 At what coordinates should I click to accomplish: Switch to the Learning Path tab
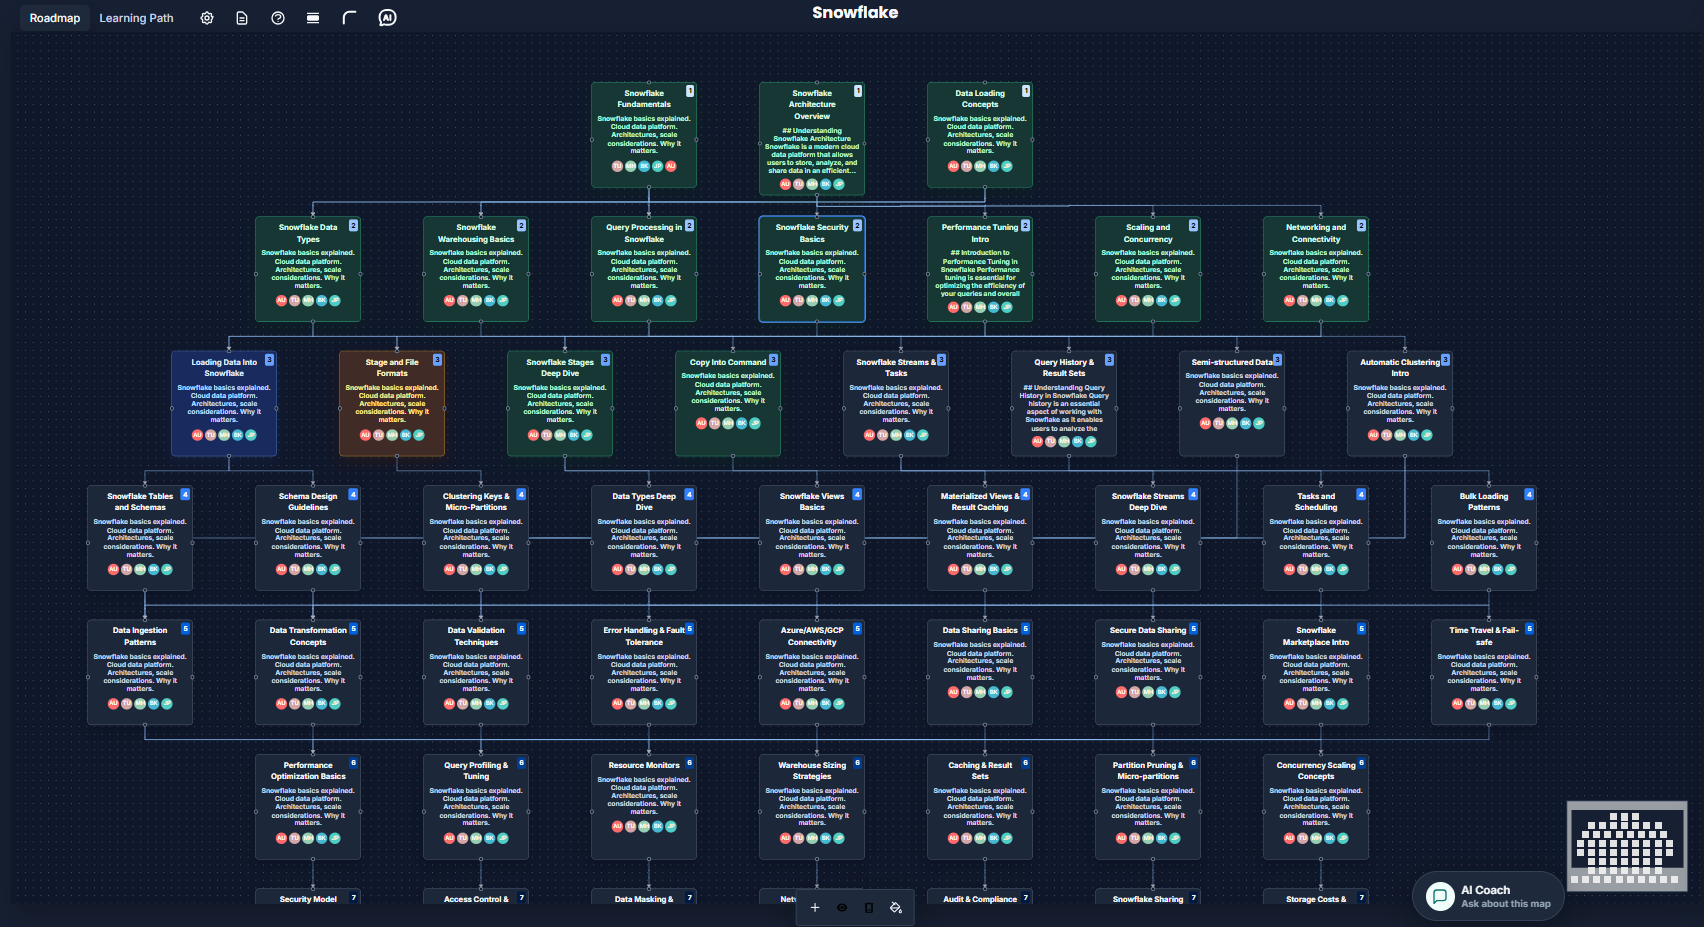[136, 18]
